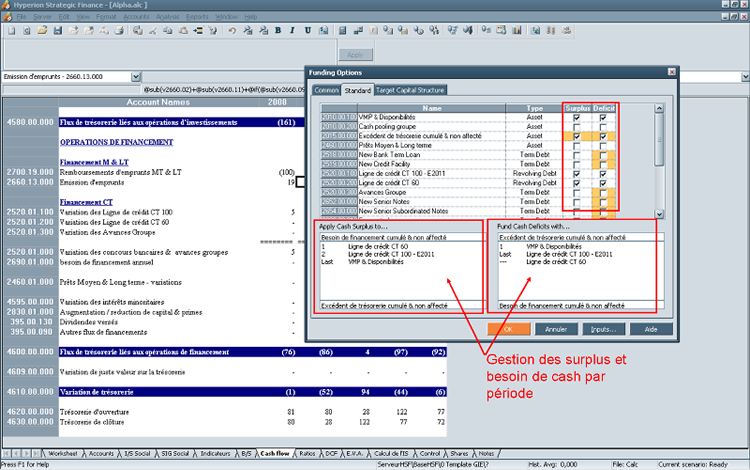Open the Accounts menu

pyautogui.click(x=136, y=17)
